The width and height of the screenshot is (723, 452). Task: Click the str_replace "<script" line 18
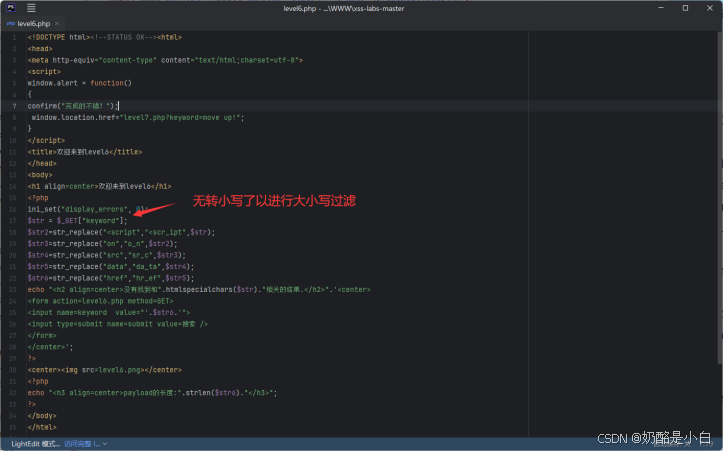coord(121,232)
